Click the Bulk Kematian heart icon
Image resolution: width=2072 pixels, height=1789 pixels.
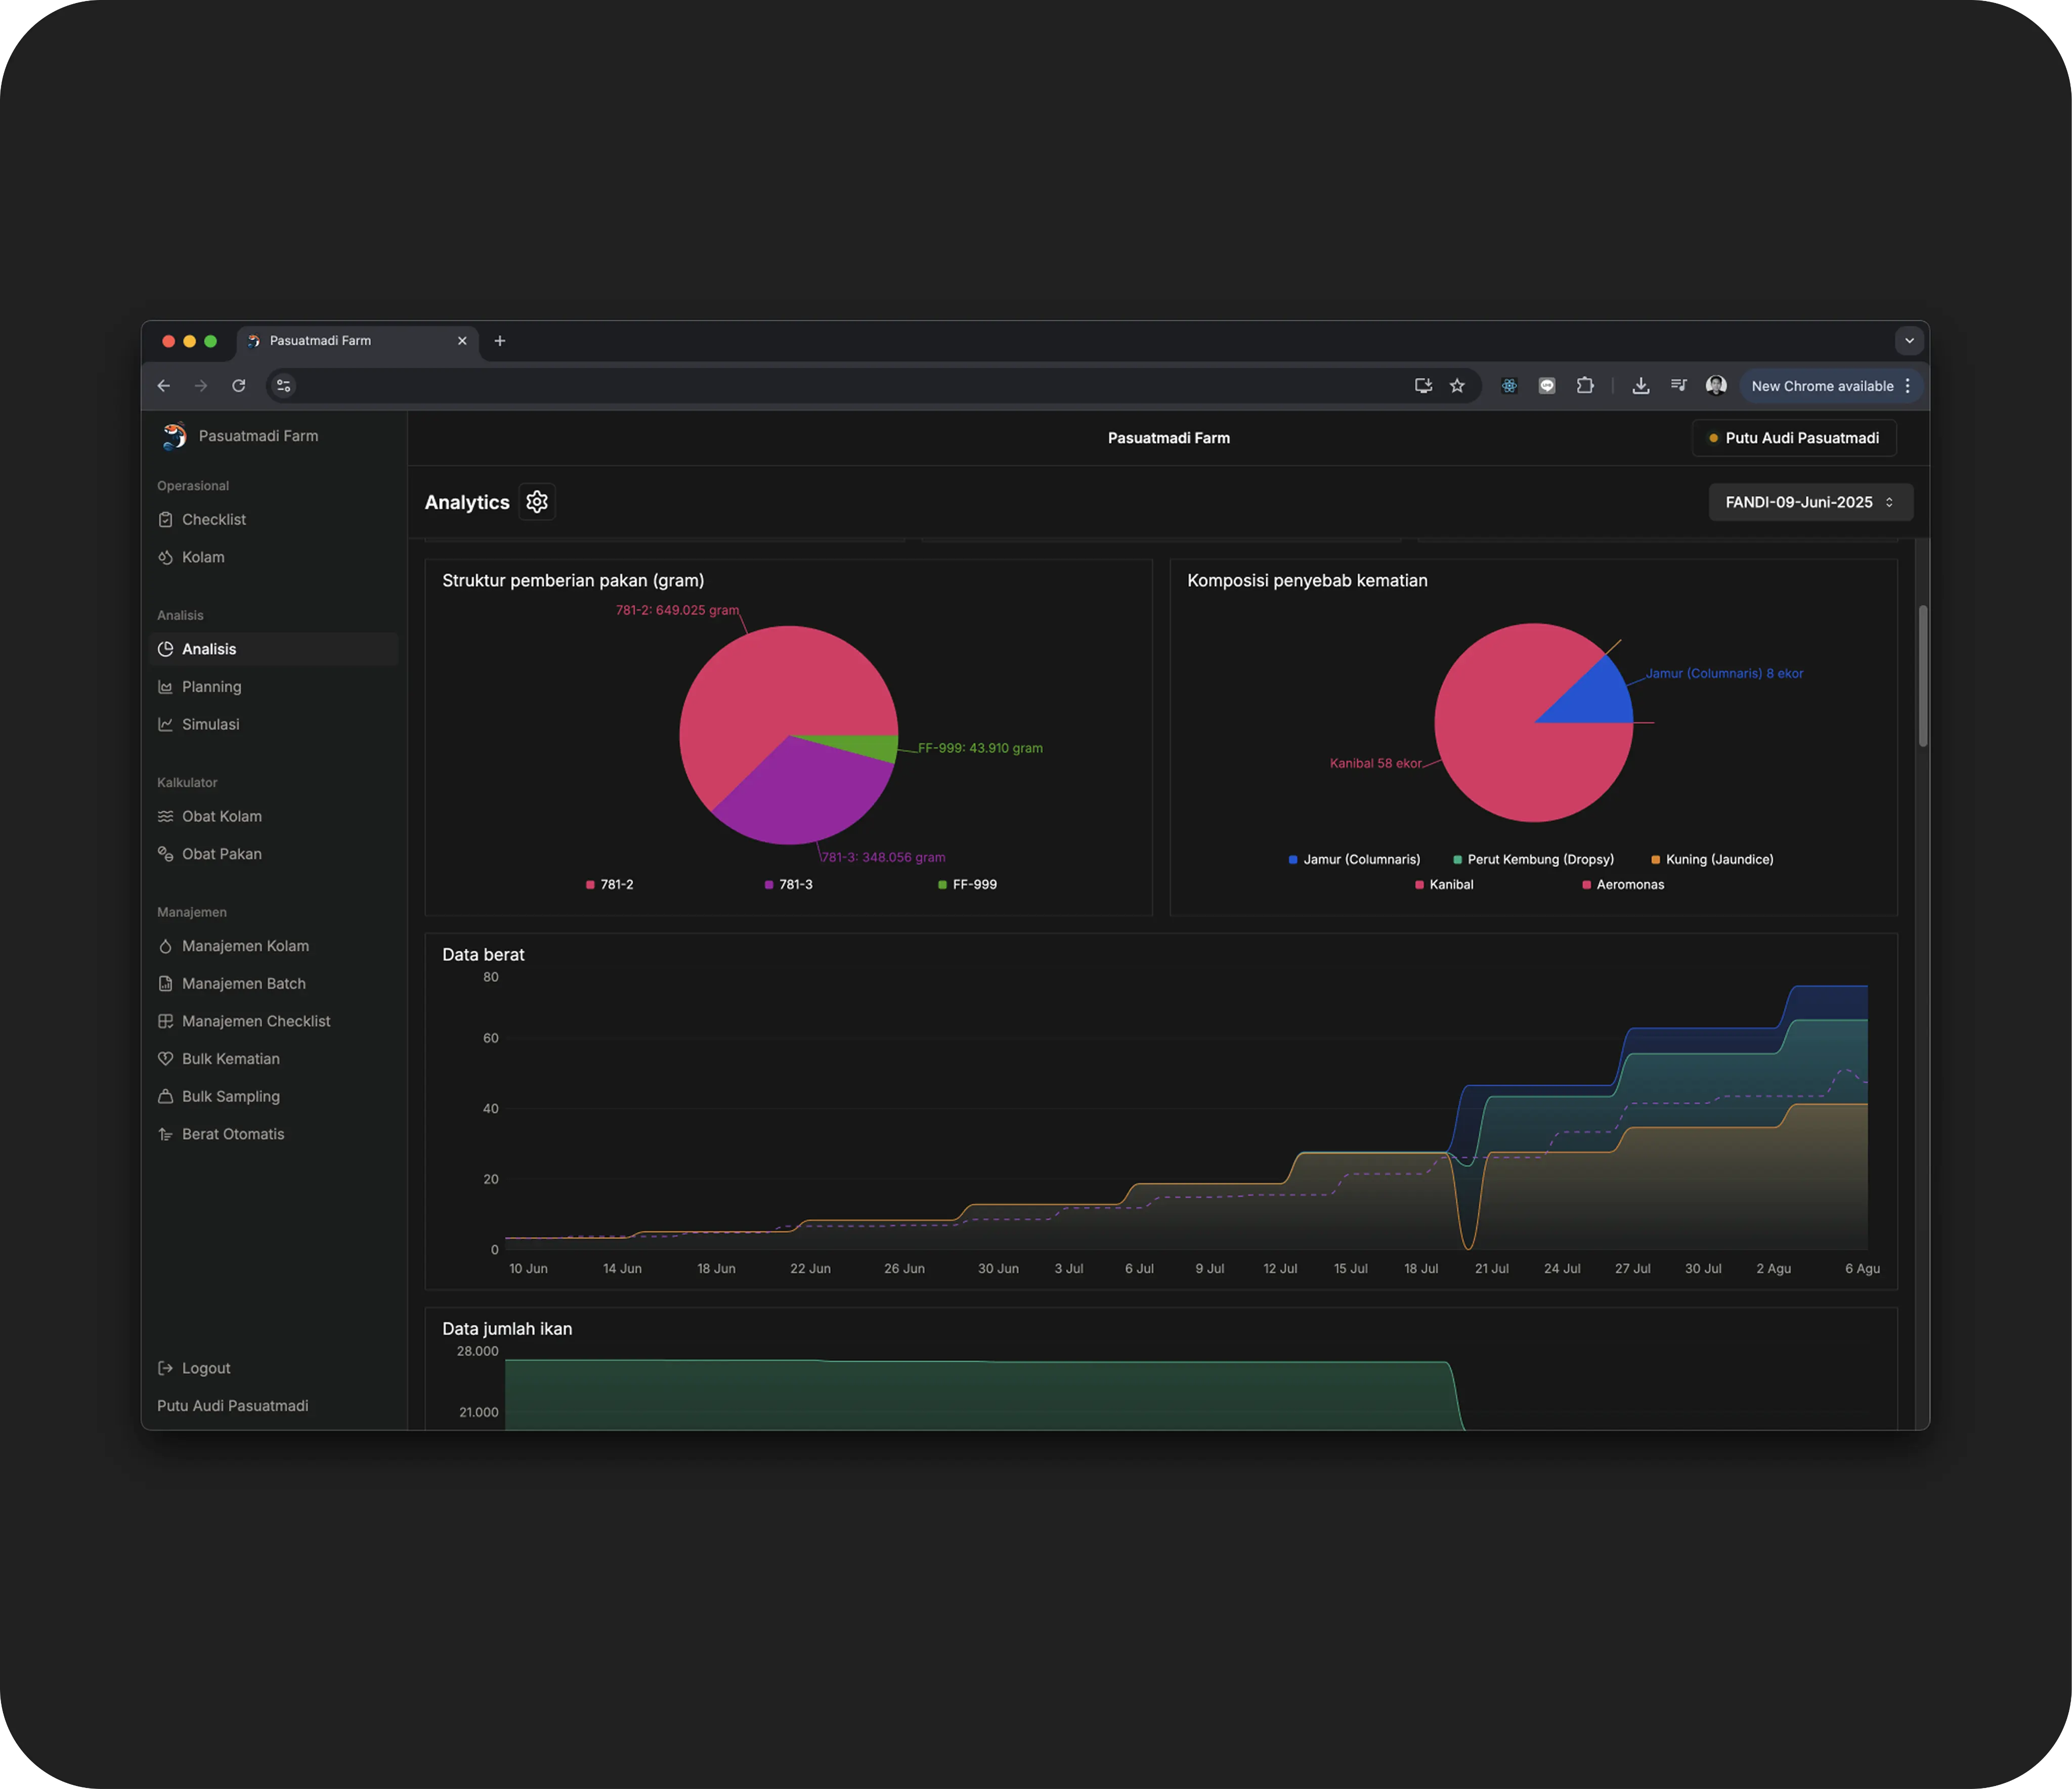tap(166, 1059)
